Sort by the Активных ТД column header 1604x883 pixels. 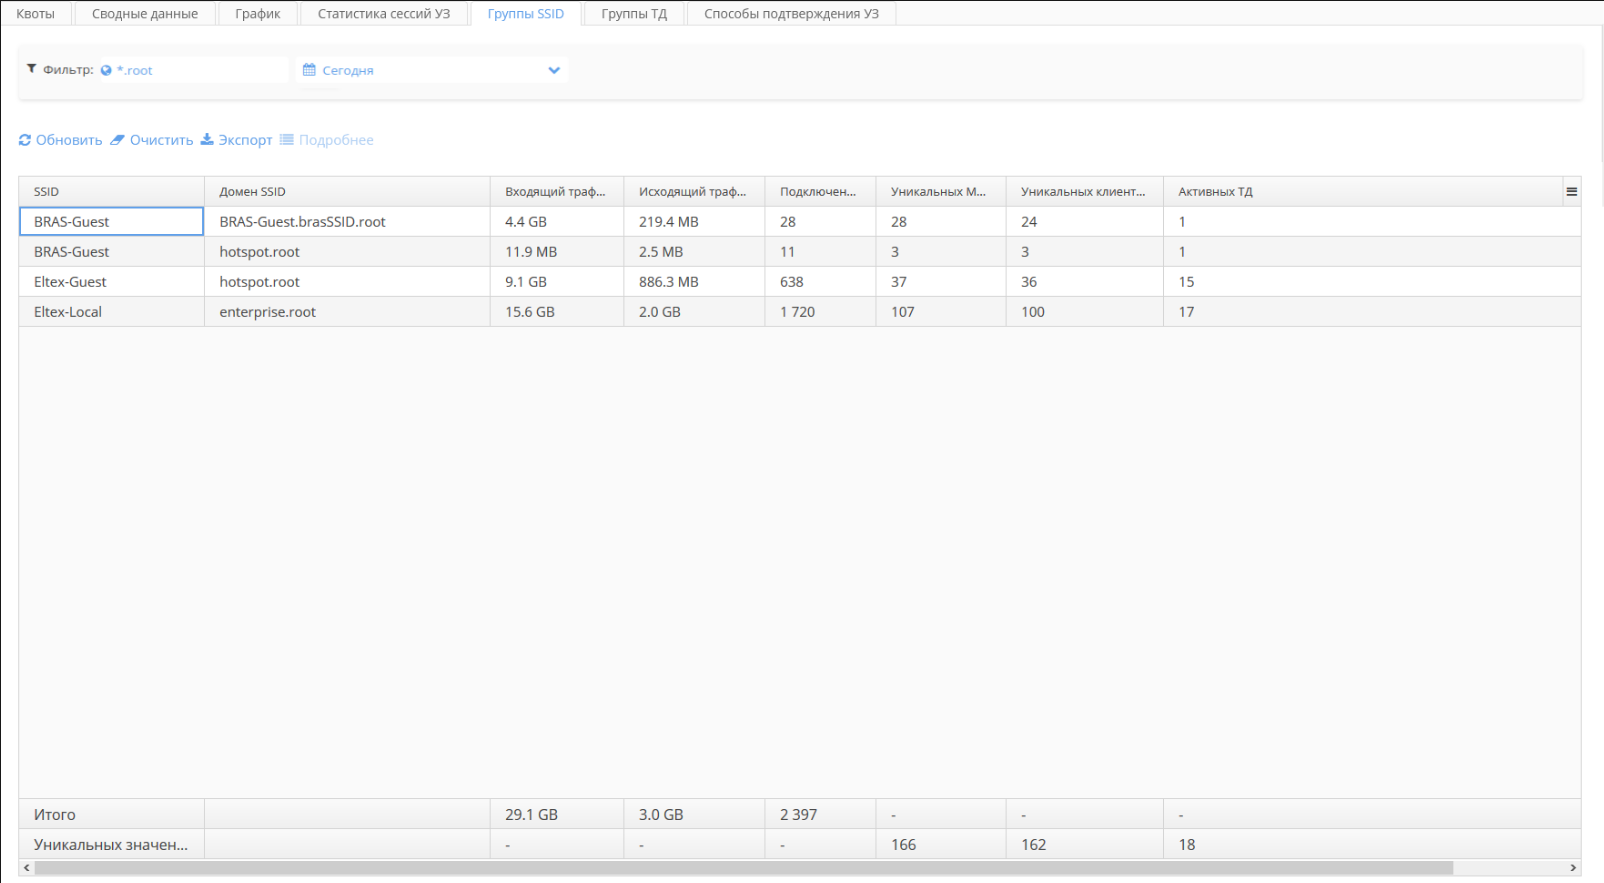point(1215,192)
